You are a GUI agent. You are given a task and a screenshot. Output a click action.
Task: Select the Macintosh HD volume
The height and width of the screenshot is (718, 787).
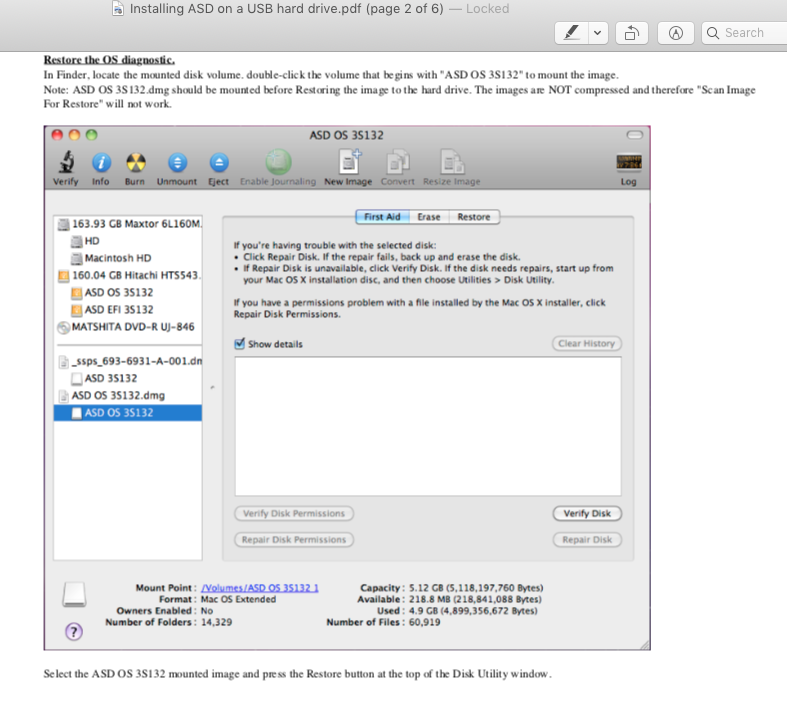point(128,258)
